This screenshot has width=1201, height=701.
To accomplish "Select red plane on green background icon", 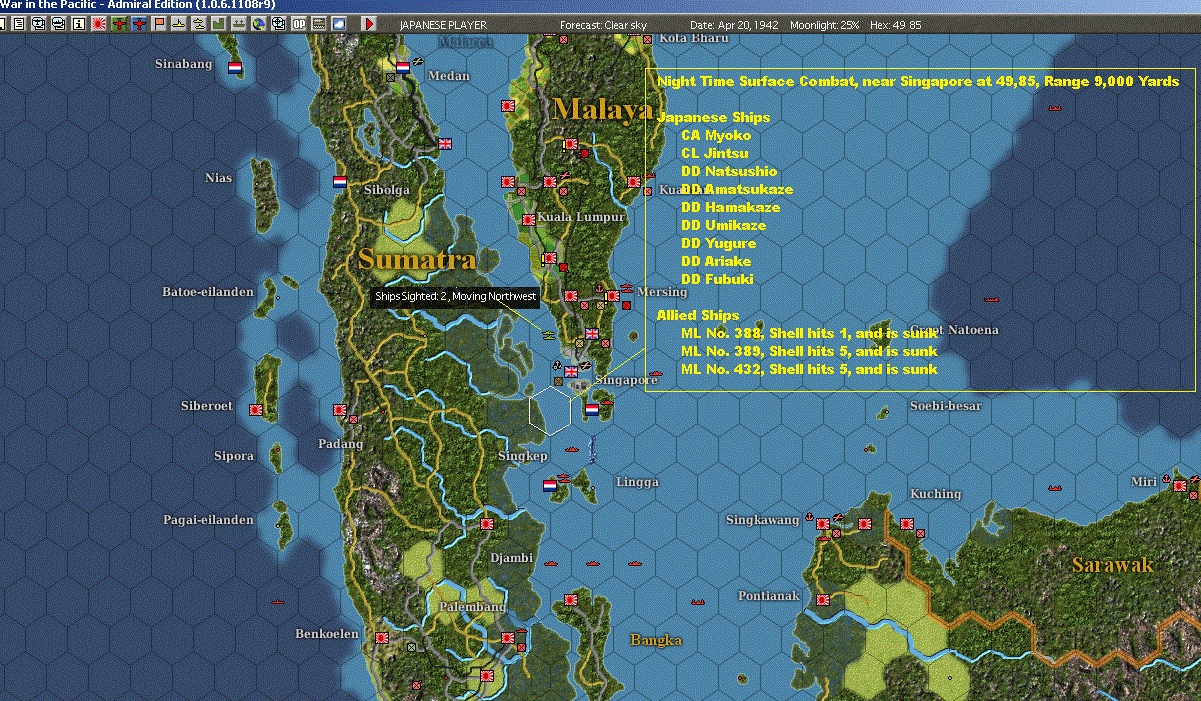I will (x=119, y=23).
